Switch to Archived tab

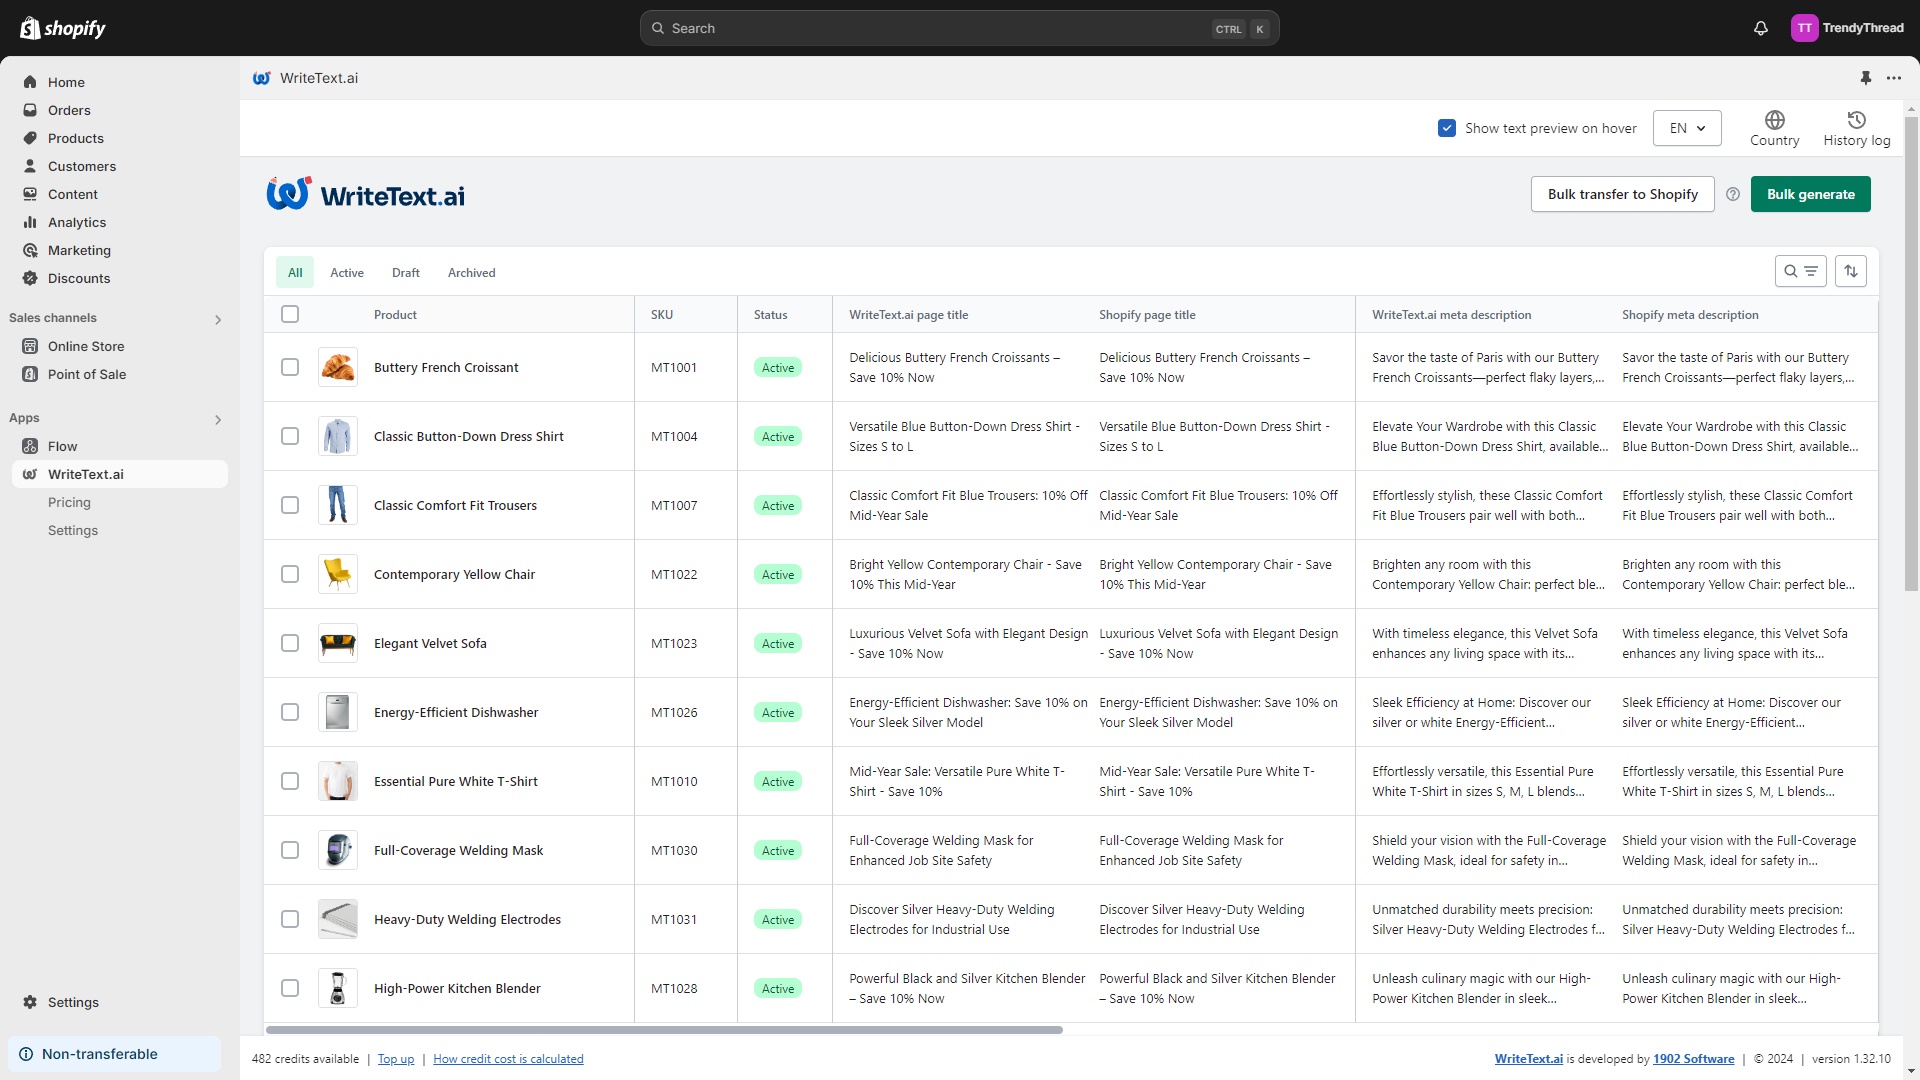471,272
